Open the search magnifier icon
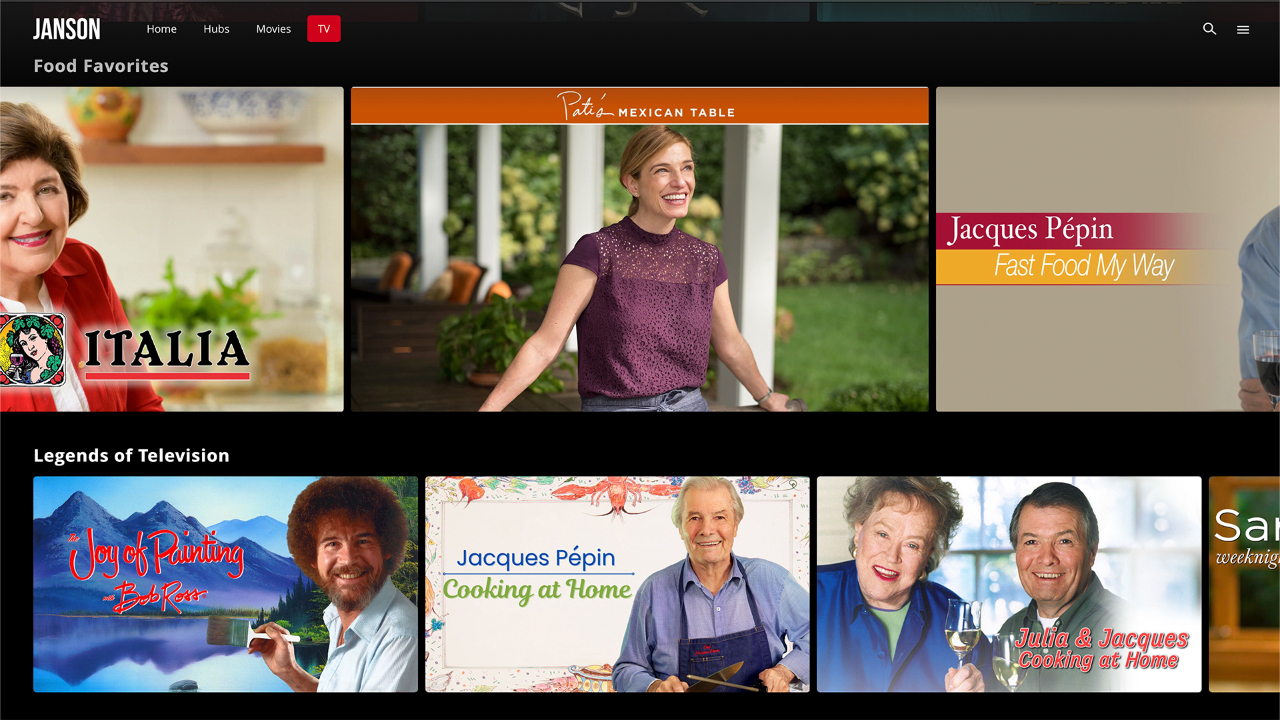The image size is (1280, 720). pyautogui.click(x=1209, y=29)
